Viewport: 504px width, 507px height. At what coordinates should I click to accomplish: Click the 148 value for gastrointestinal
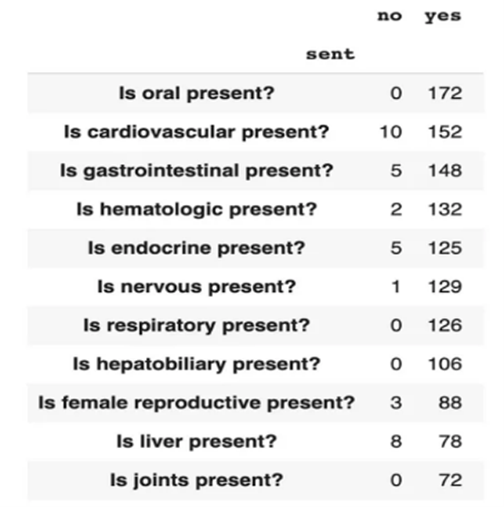click(445, 171)
